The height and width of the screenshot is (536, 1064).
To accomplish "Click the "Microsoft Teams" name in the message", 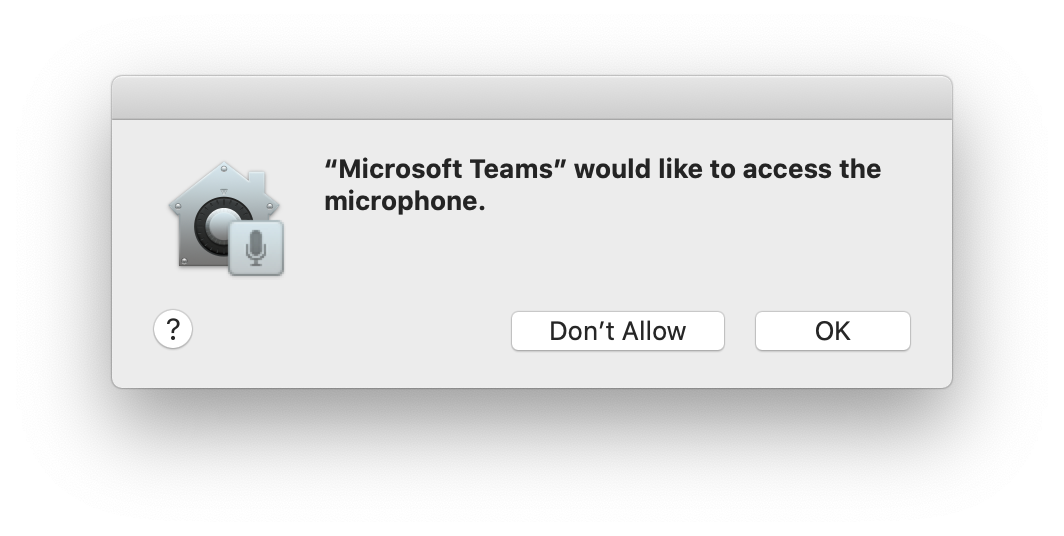I will 446,168.
